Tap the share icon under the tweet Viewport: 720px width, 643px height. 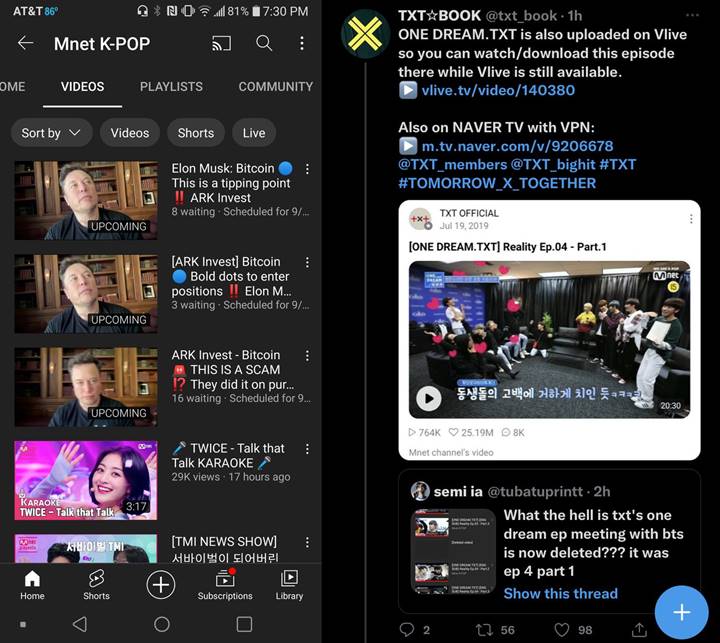pos(639,629)
